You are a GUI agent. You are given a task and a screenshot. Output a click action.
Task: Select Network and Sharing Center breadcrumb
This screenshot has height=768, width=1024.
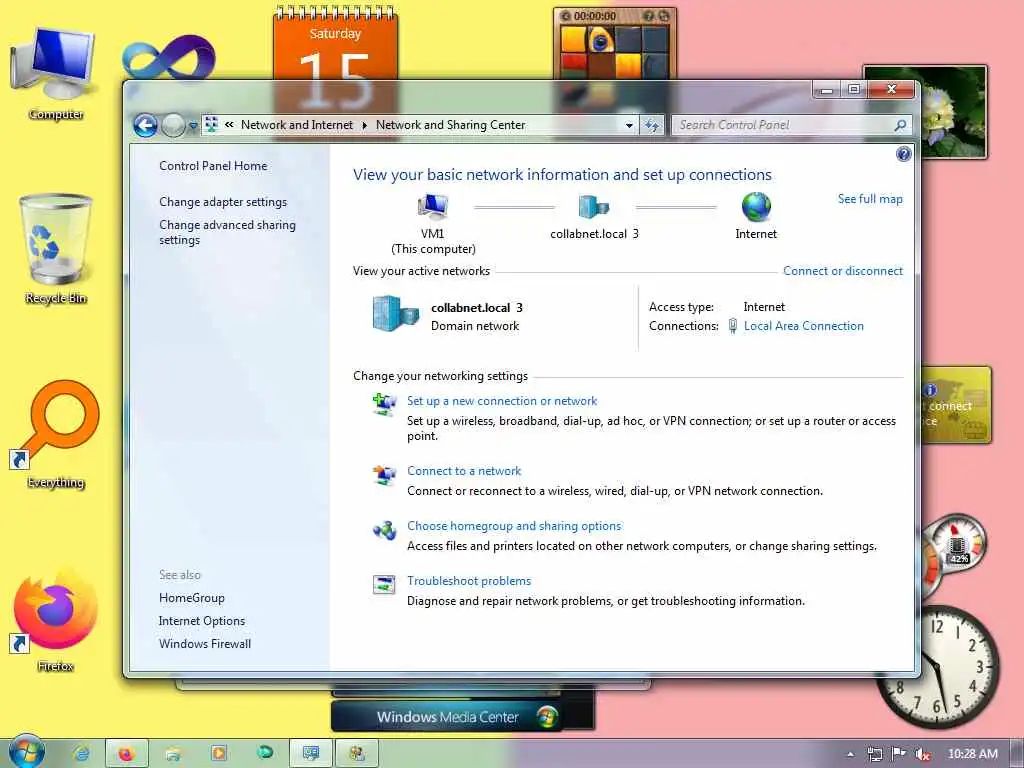[x=451, y=125]
